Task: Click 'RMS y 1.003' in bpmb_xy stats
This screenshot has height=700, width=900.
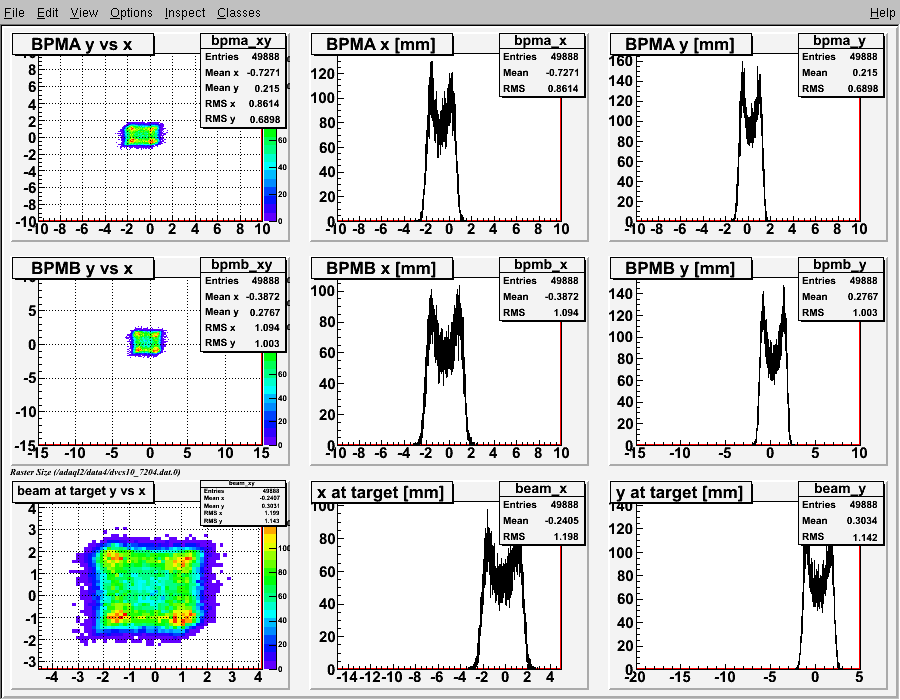Action: pyautogui.click(x=242, y=343)
